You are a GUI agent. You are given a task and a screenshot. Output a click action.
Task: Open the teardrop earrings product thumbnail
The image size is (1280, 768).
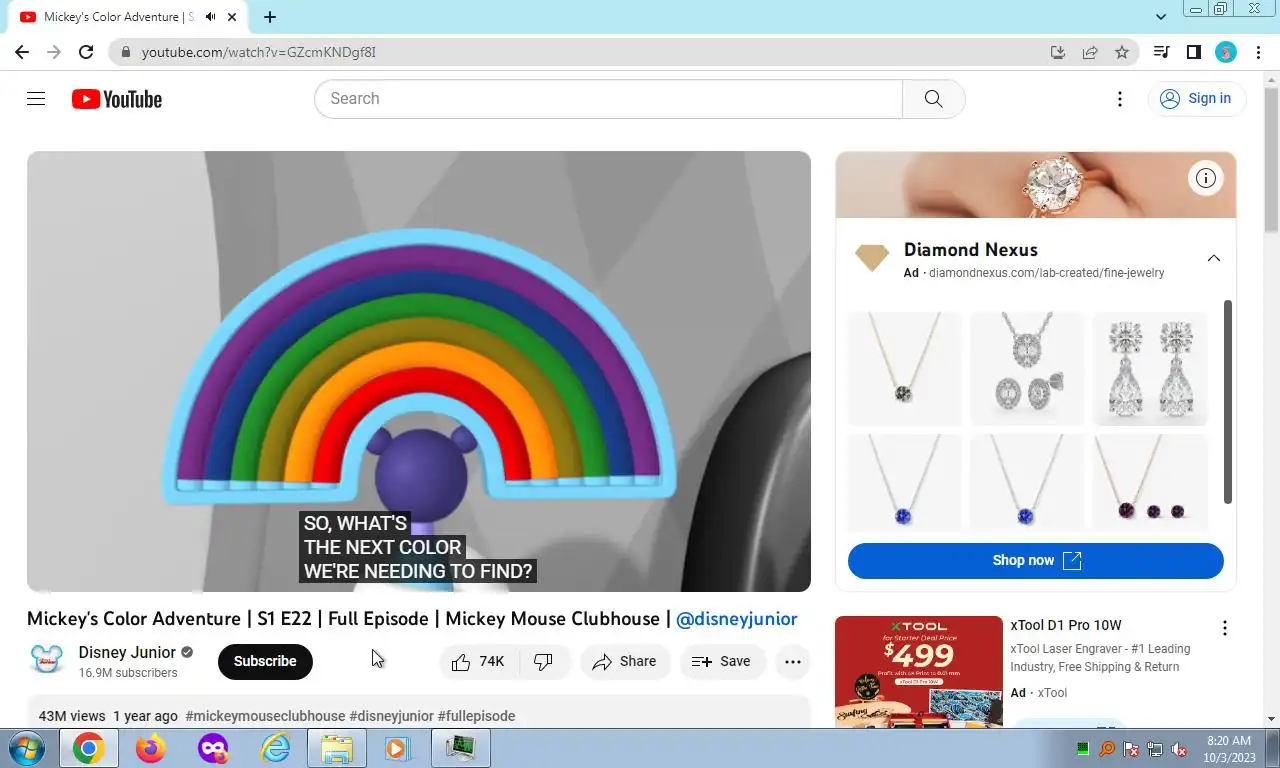[x=1150, y=369]
